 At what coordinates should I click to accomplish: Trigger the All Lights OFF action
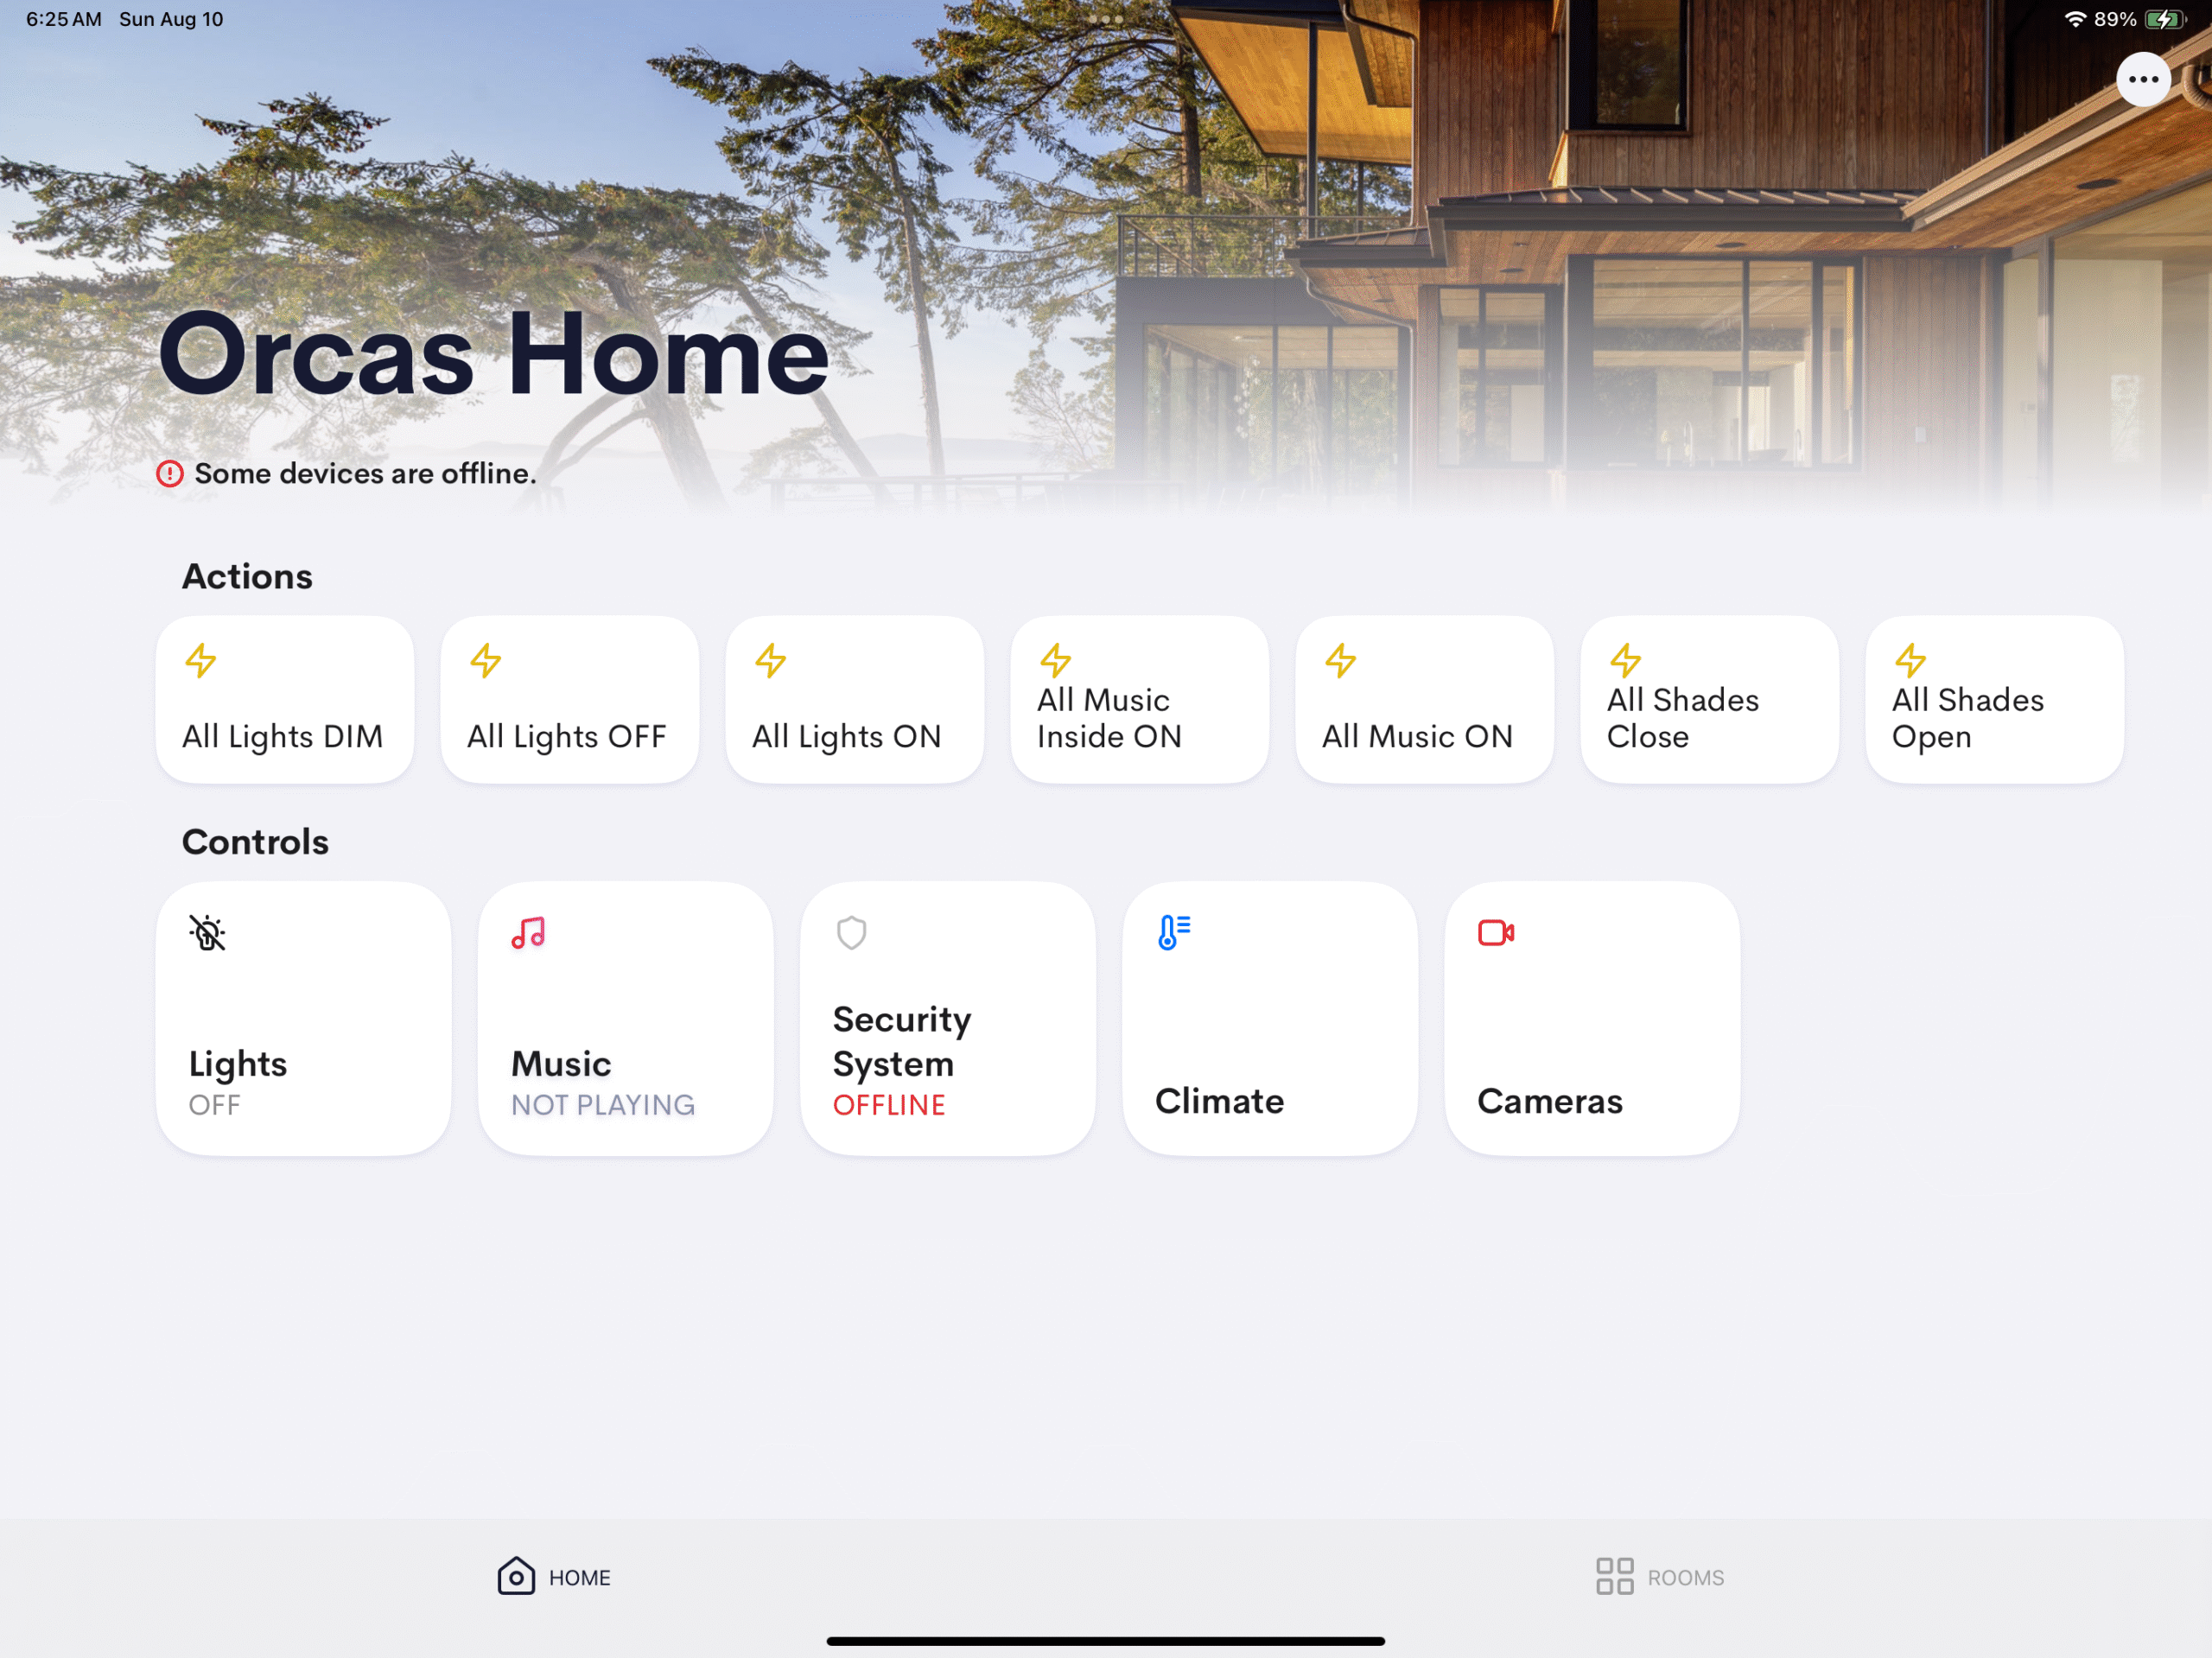(570, 700)
